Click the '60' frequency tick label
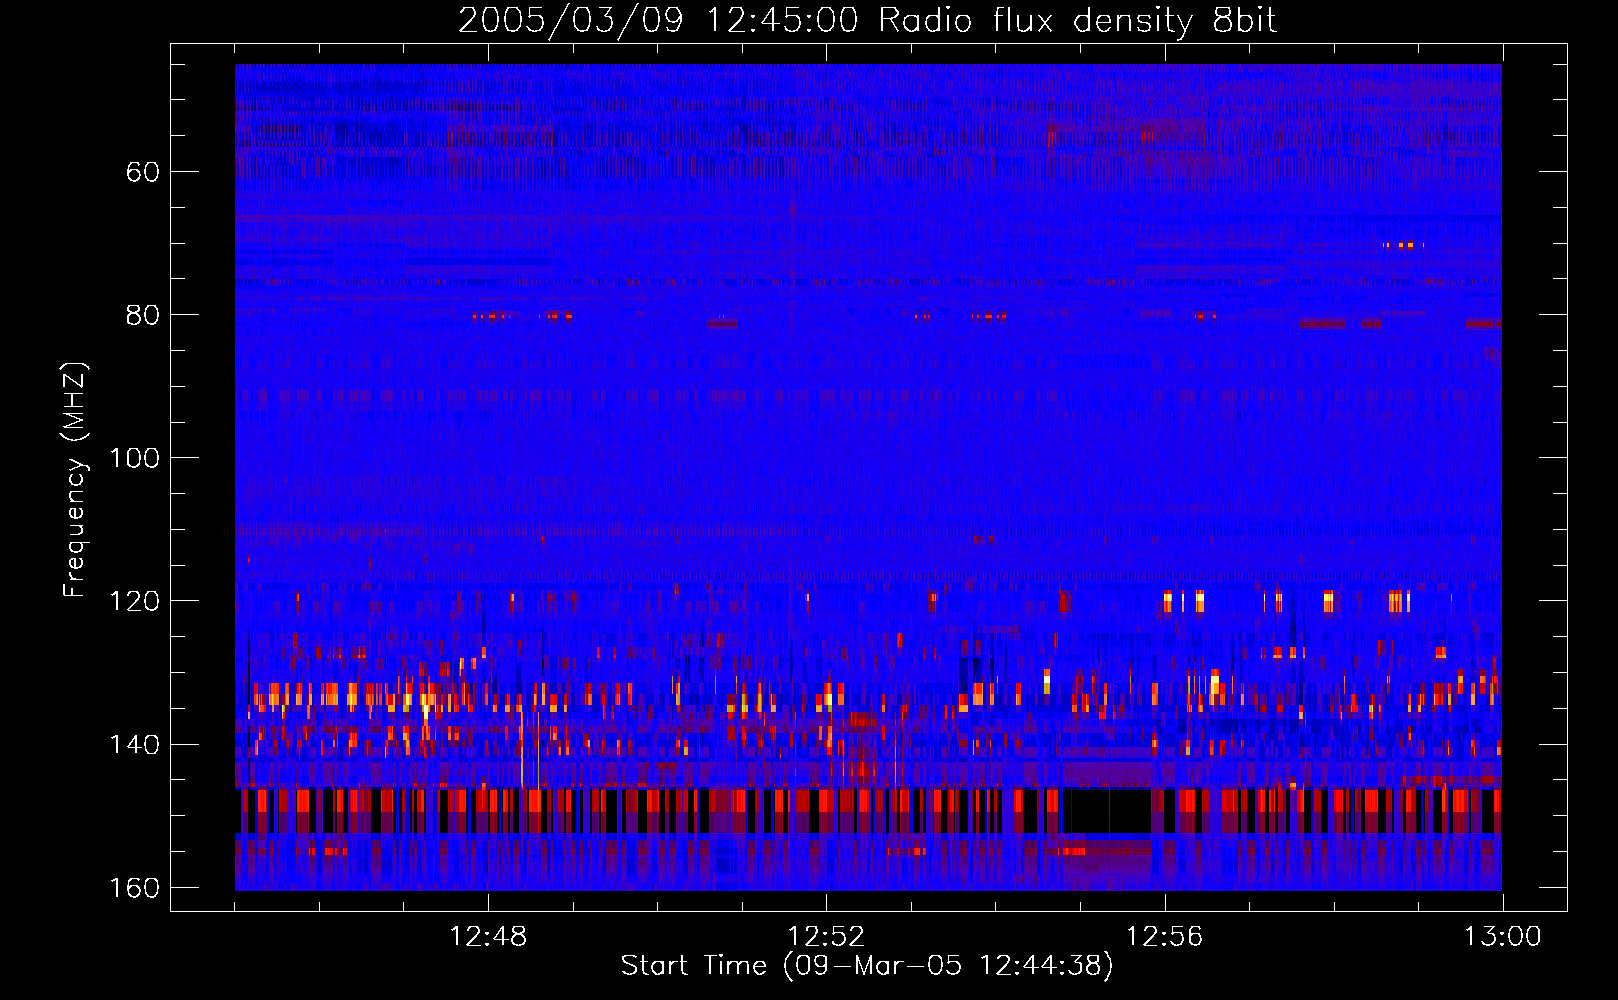The width and height of the screenshot is (1618, 1000). (x=143, y=172)
